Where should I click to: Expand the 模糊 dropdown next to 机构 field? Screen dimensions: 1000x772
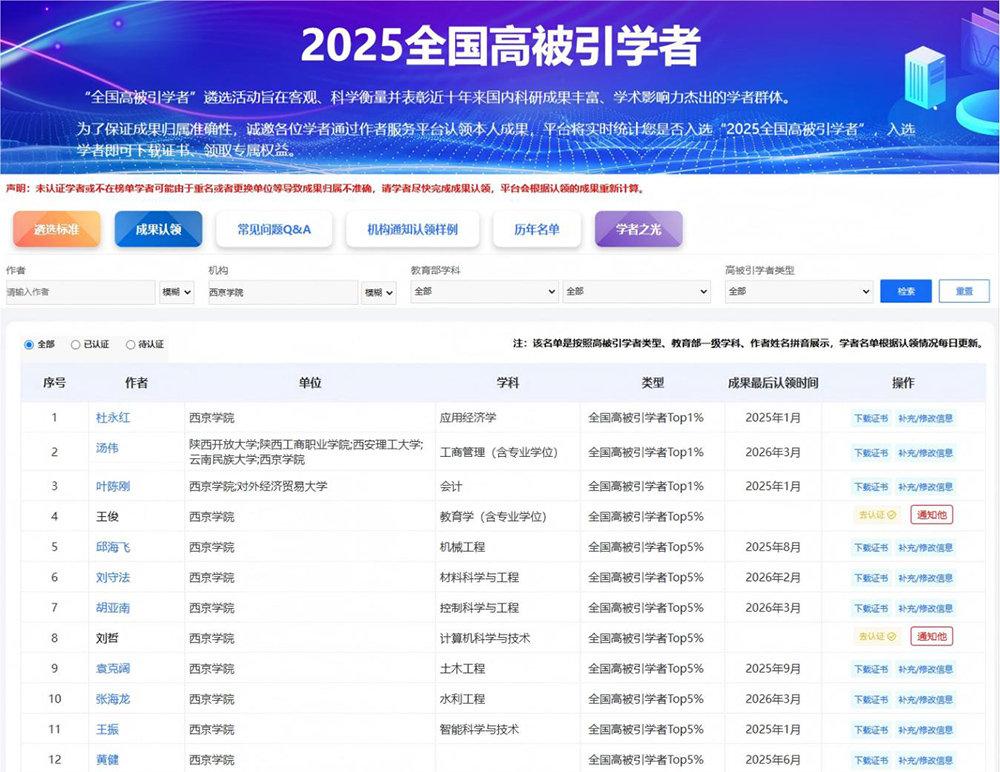click(379, 292)
